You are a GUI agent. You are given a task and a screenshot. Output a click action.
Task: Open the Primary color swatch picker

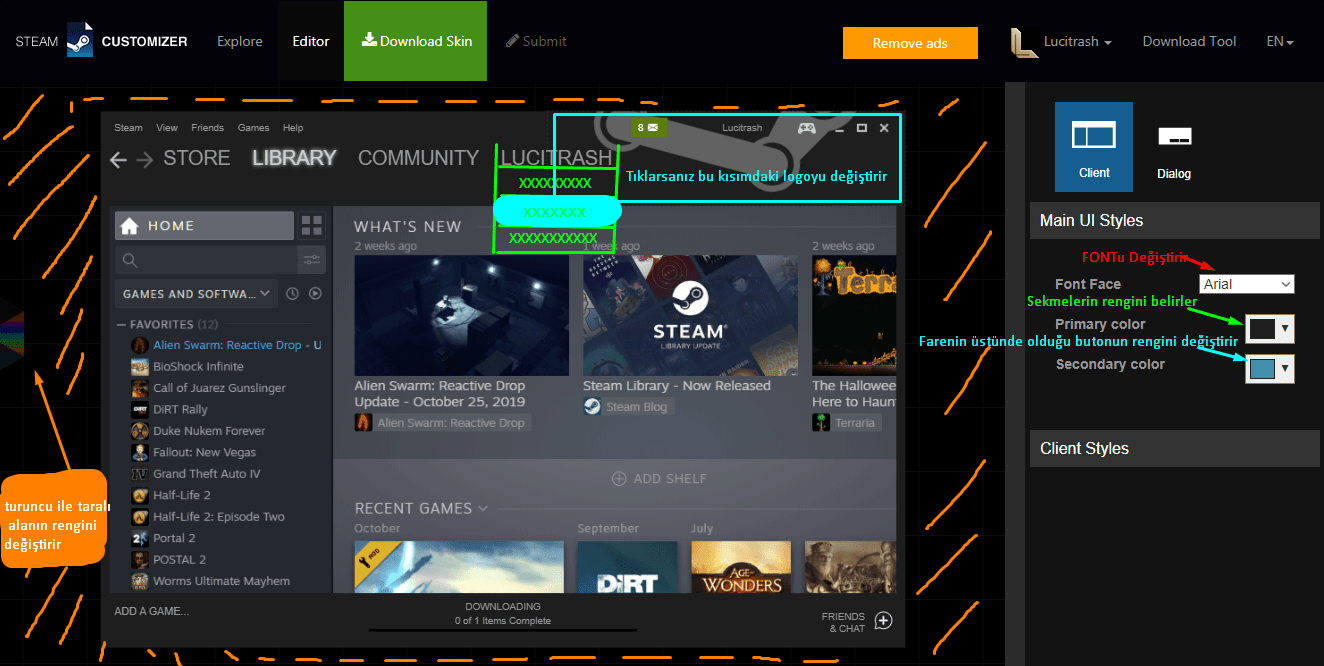pyautogui.click(x=1270, y=328)
